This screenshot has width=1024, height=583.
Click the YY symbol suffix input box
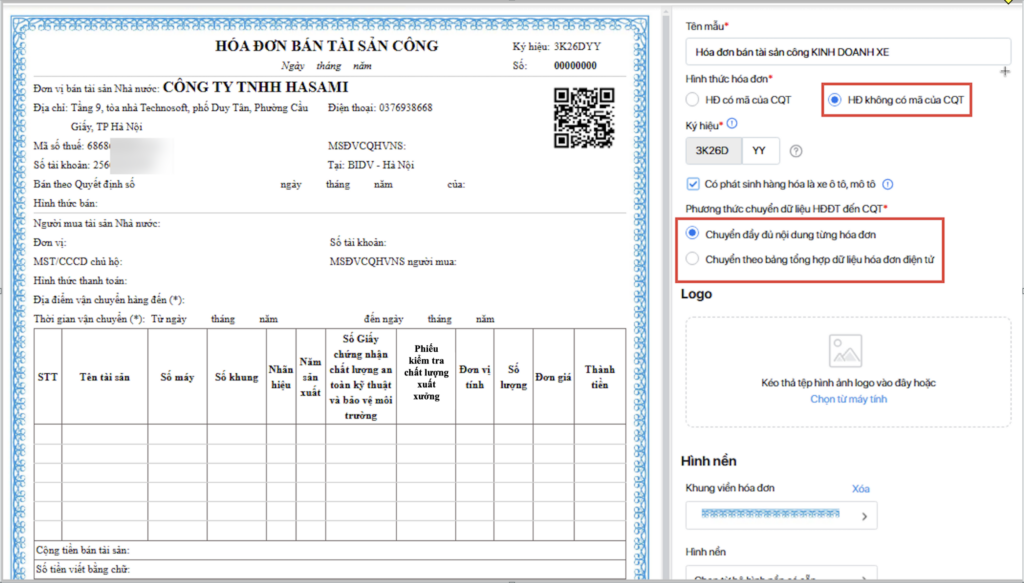pos(760,151)
